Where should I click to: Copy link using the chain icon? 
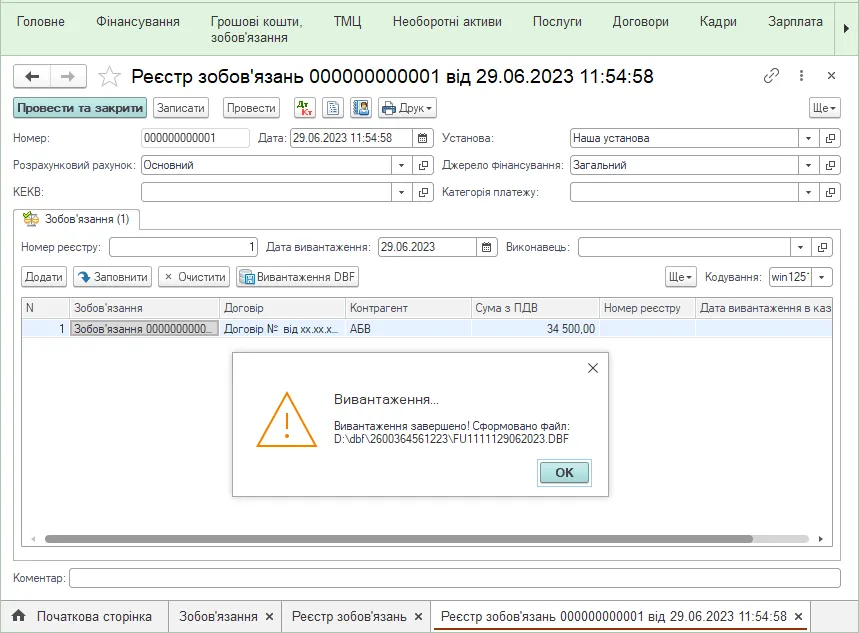tap(771, 76)
